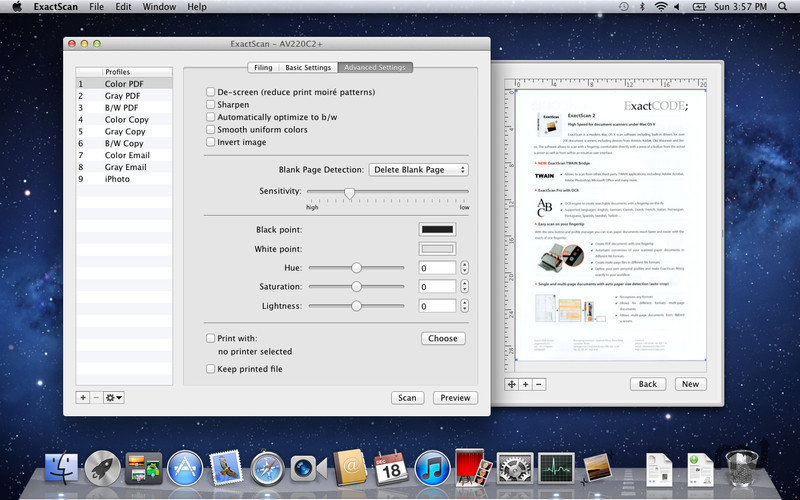
Task: Open System Preferences gears in Dock
Action: 515,468
